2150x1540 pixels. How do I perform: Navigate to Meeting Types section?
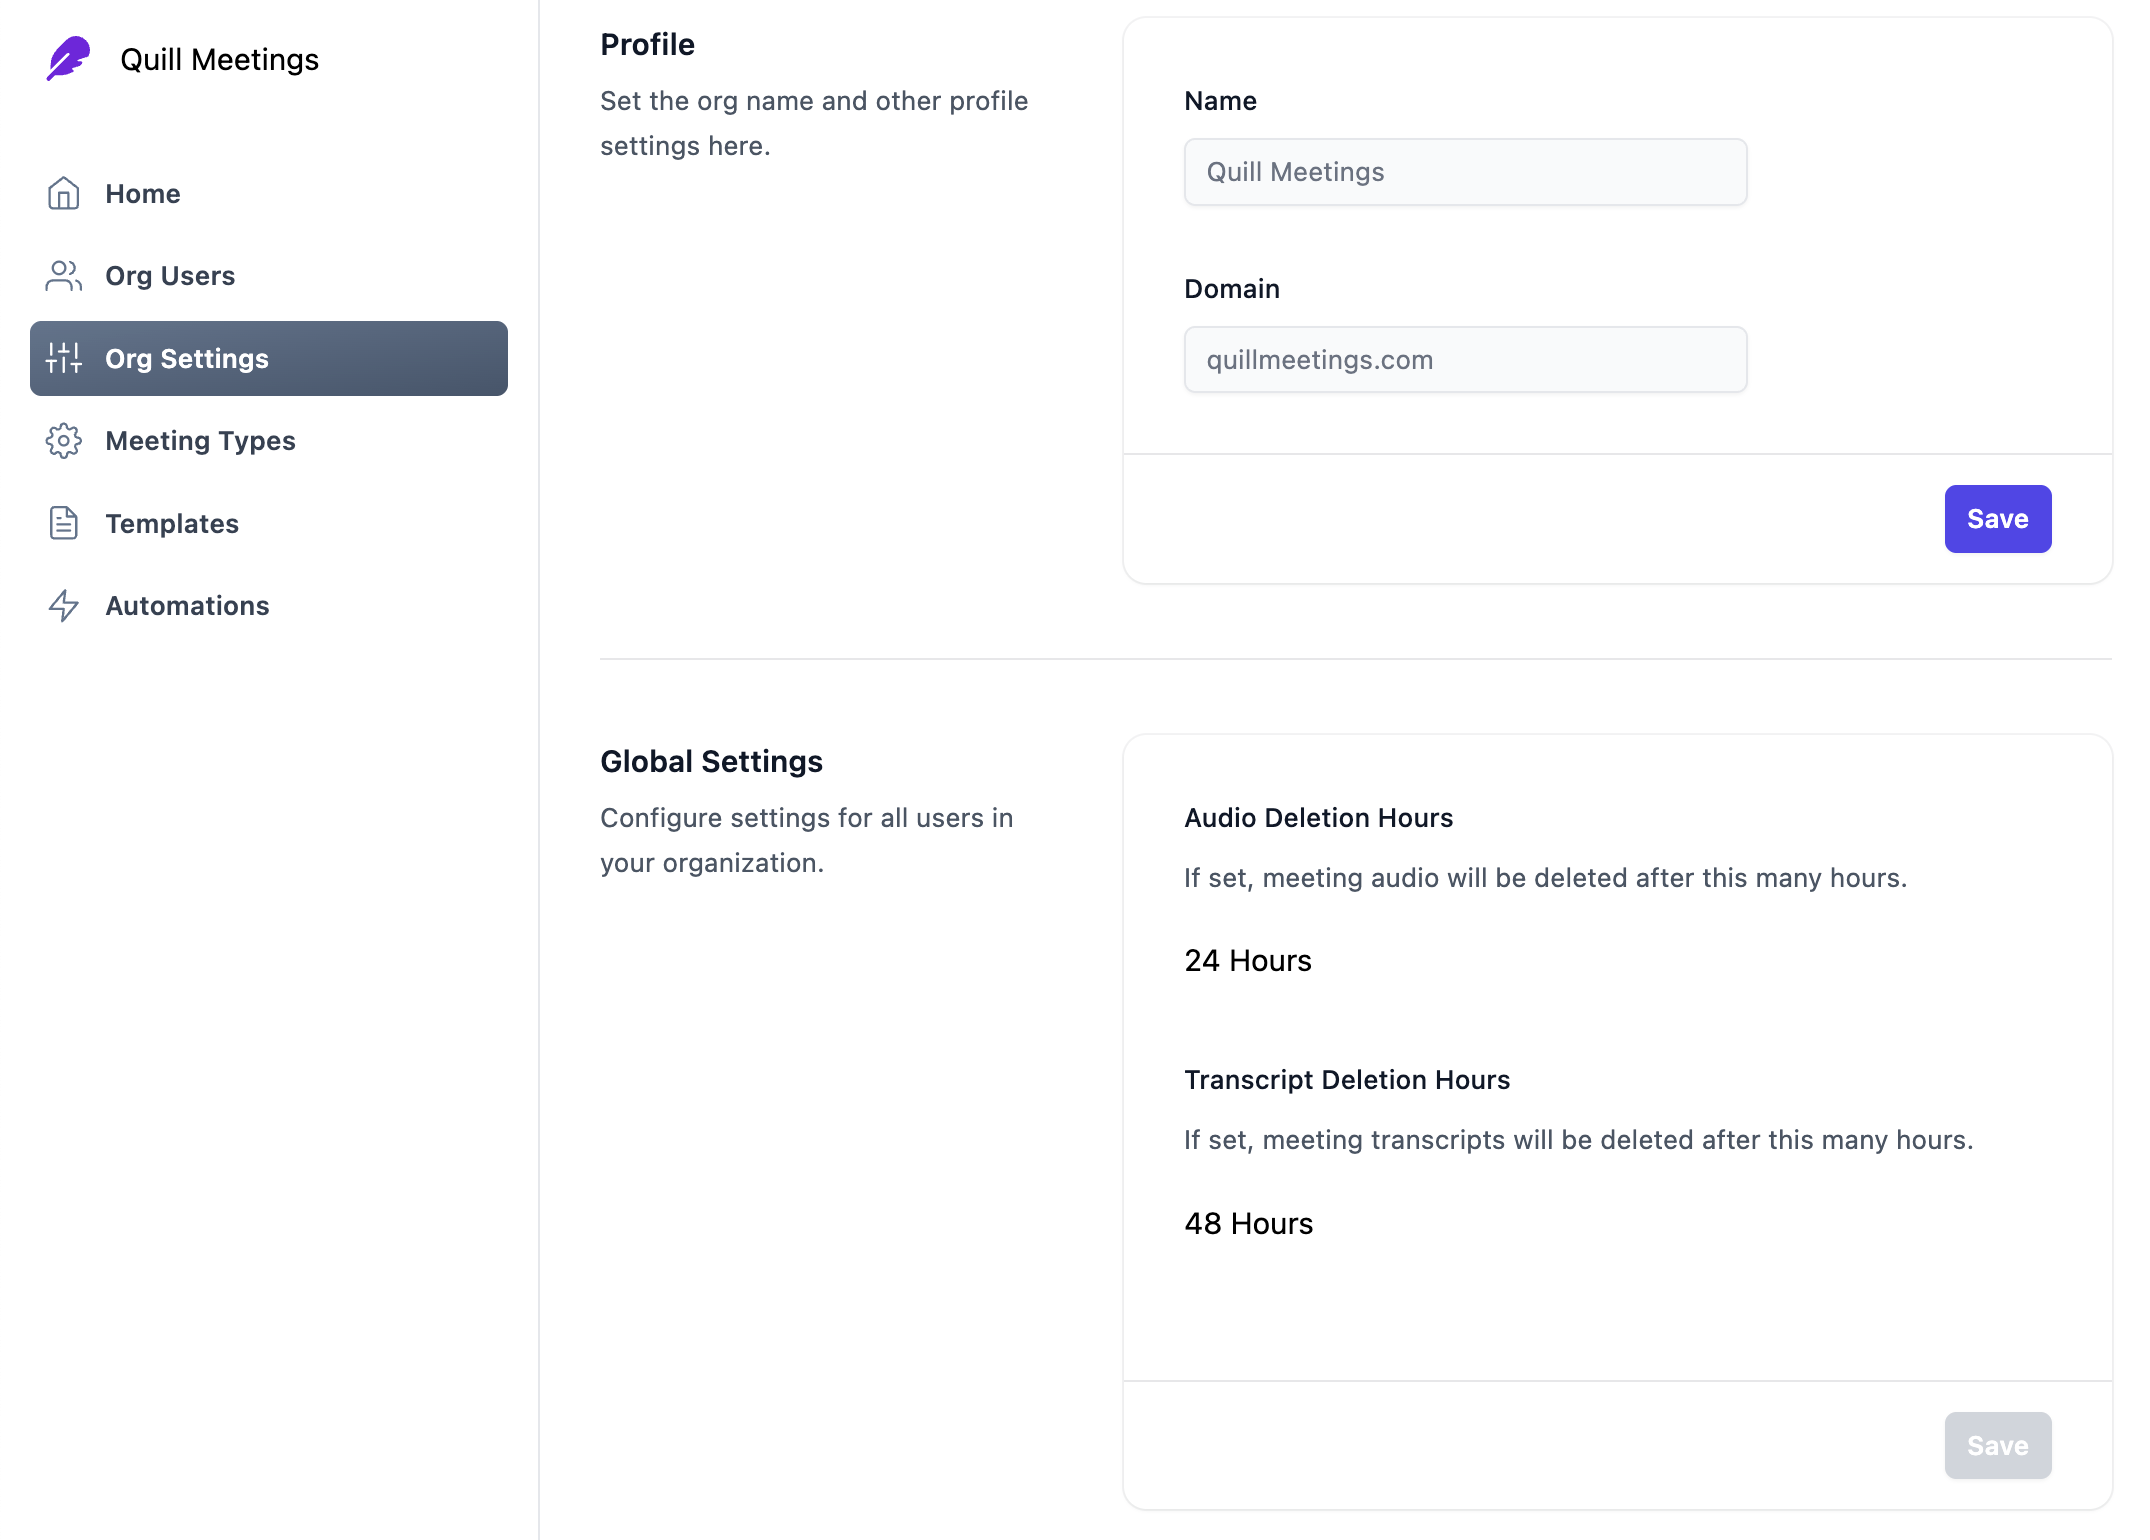[x=199, y=441]
